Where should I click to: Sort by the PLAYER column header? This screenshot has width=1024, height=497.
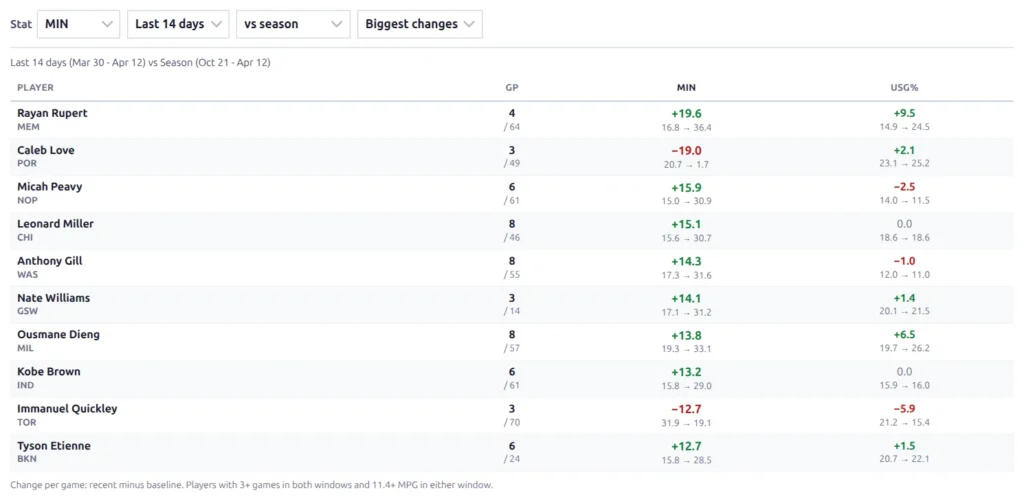35,88
